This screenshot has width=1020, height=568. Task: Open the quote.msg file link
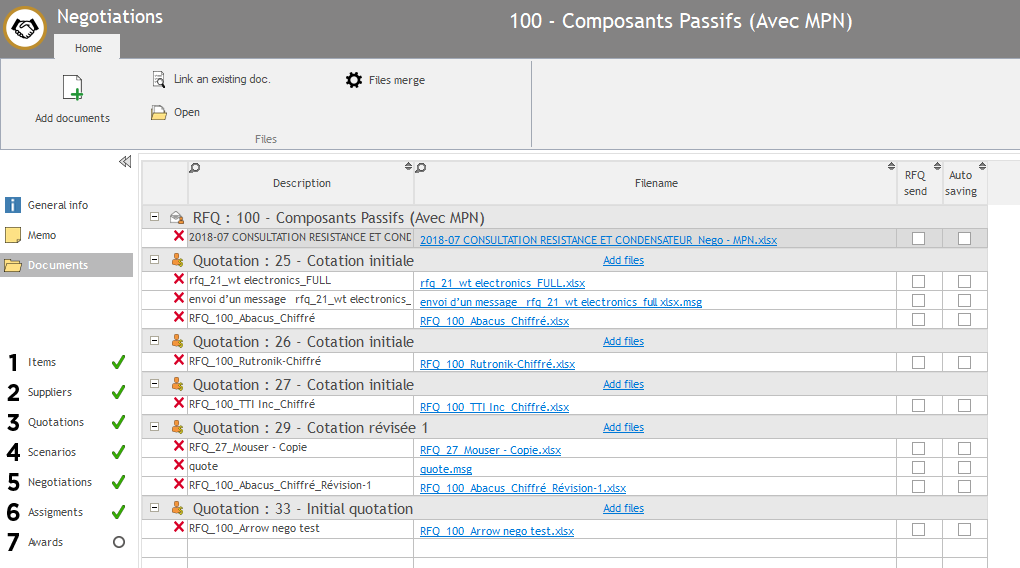[x=445, y=469]
